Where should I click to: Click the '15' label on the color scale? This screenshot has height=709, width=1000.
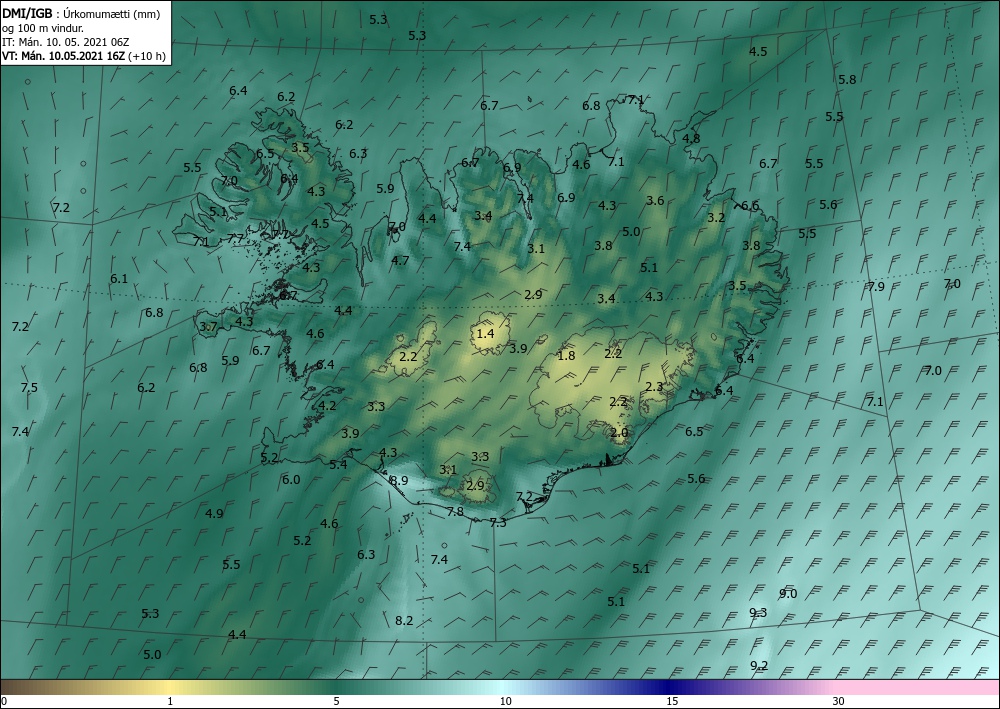point(672,702)
